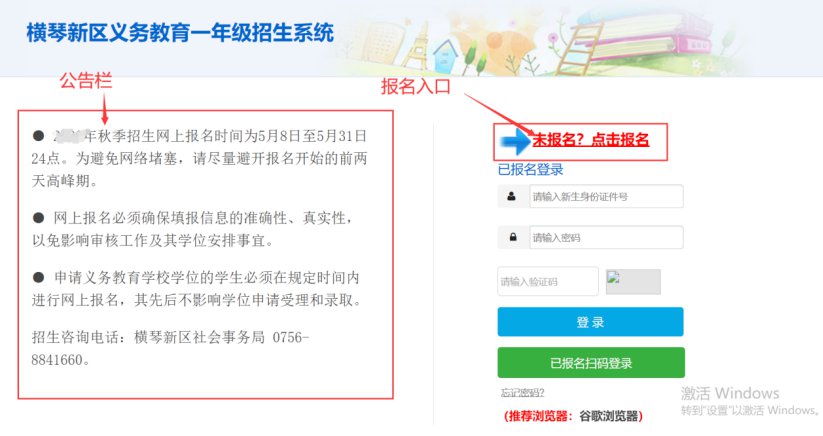The image size is (823, 436).
Task: Click the user icon beside ID field
Action: (511, 197)
